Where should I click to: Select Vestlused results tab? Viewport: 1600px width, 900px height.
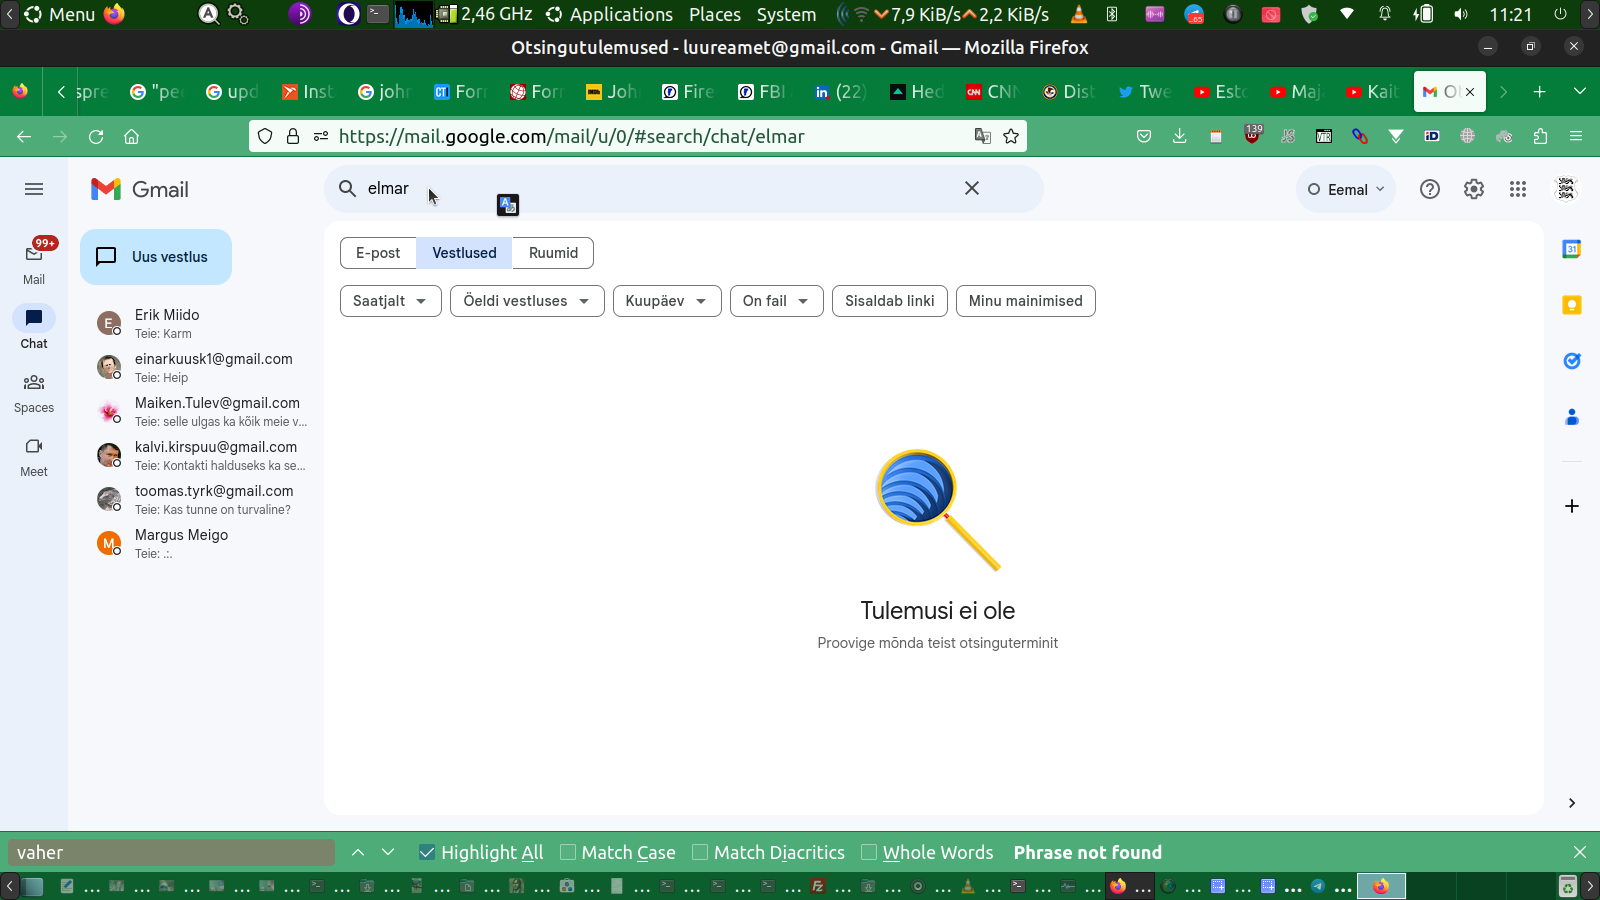coord(464,253)
